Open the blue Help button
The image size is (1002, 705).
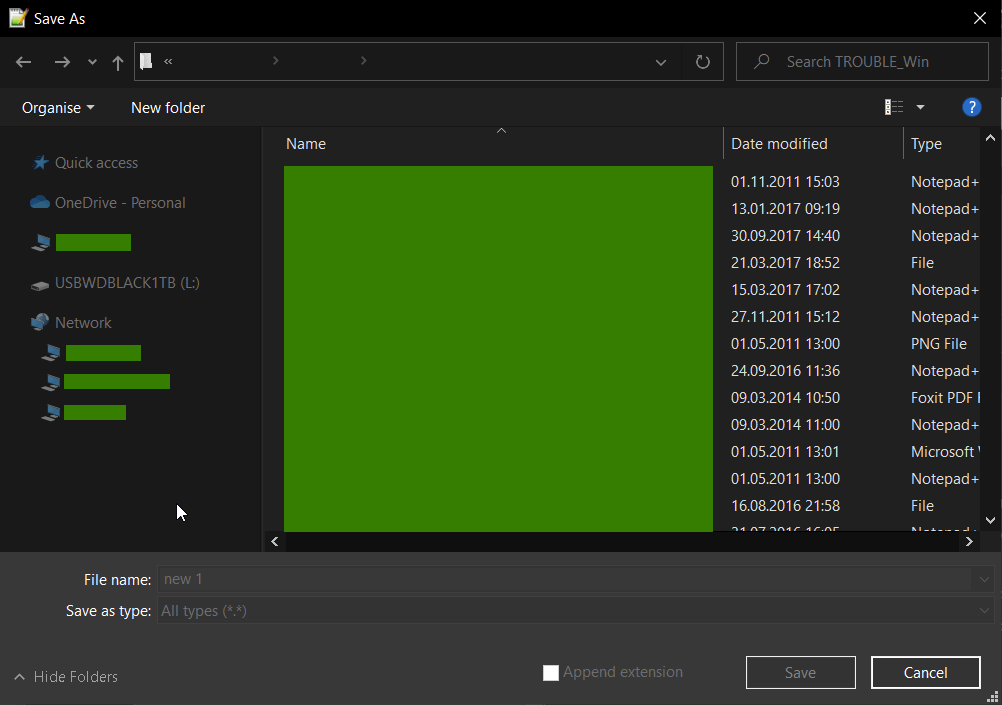971,107
